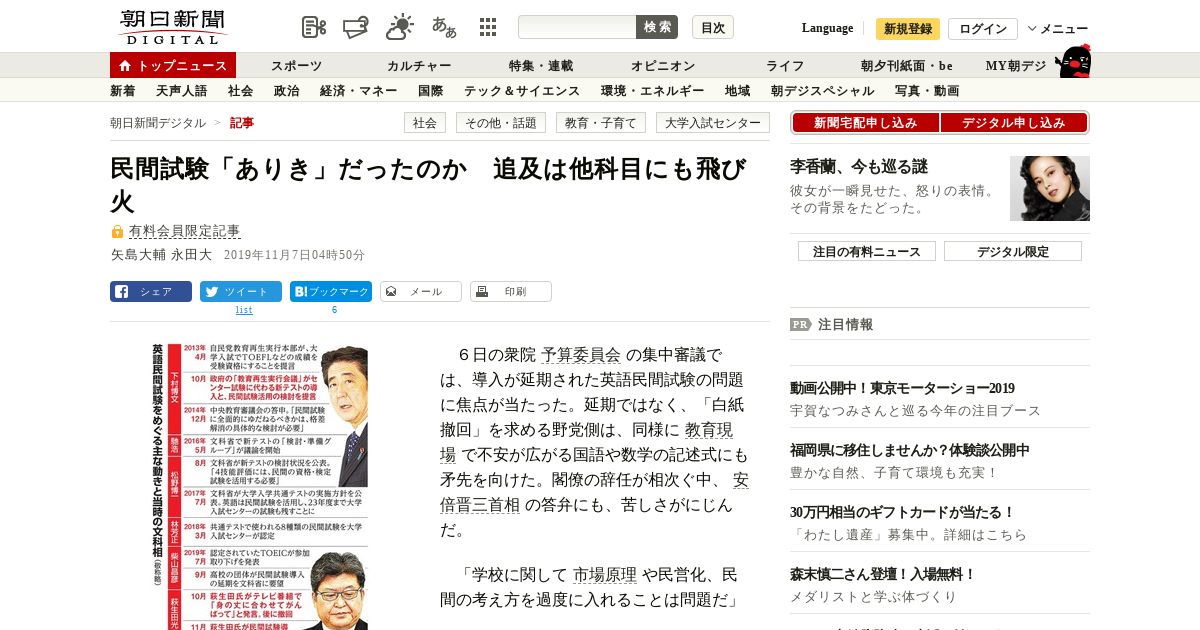Click デジタル申し込み button

[x=1014, y=123]
